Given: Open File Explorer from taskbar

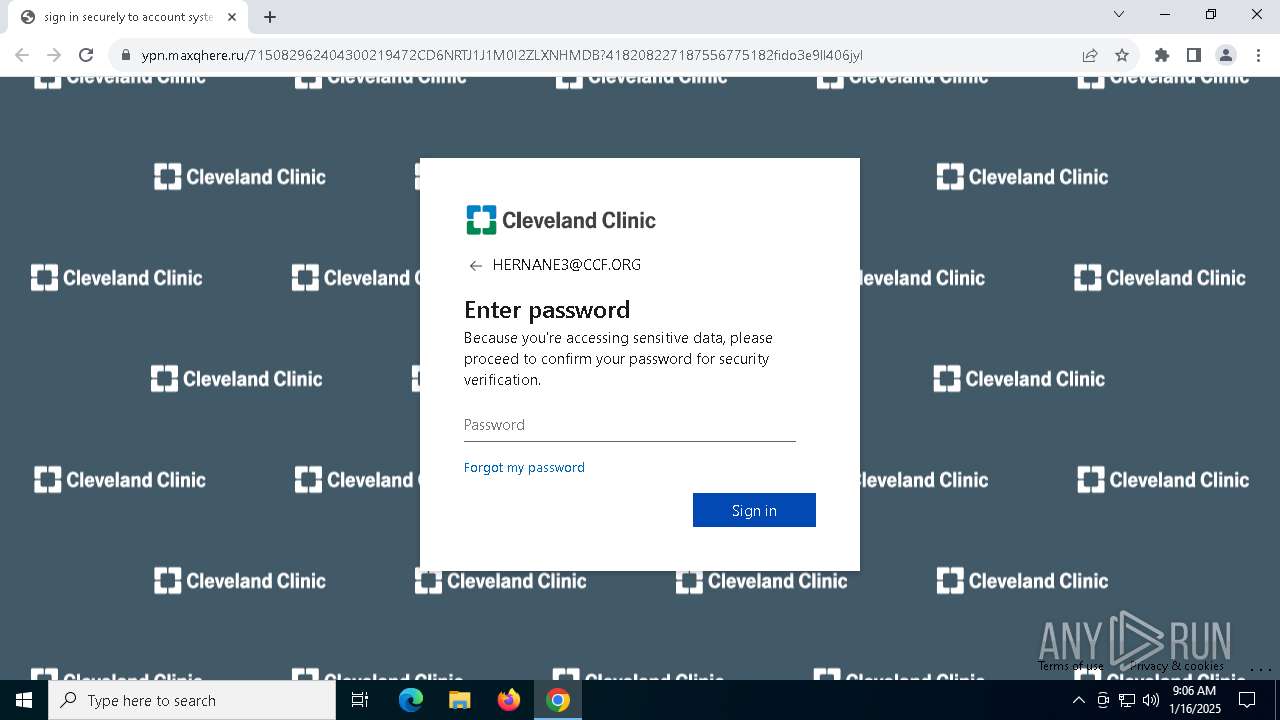Looking at the screenshot, I should point(459,700).
